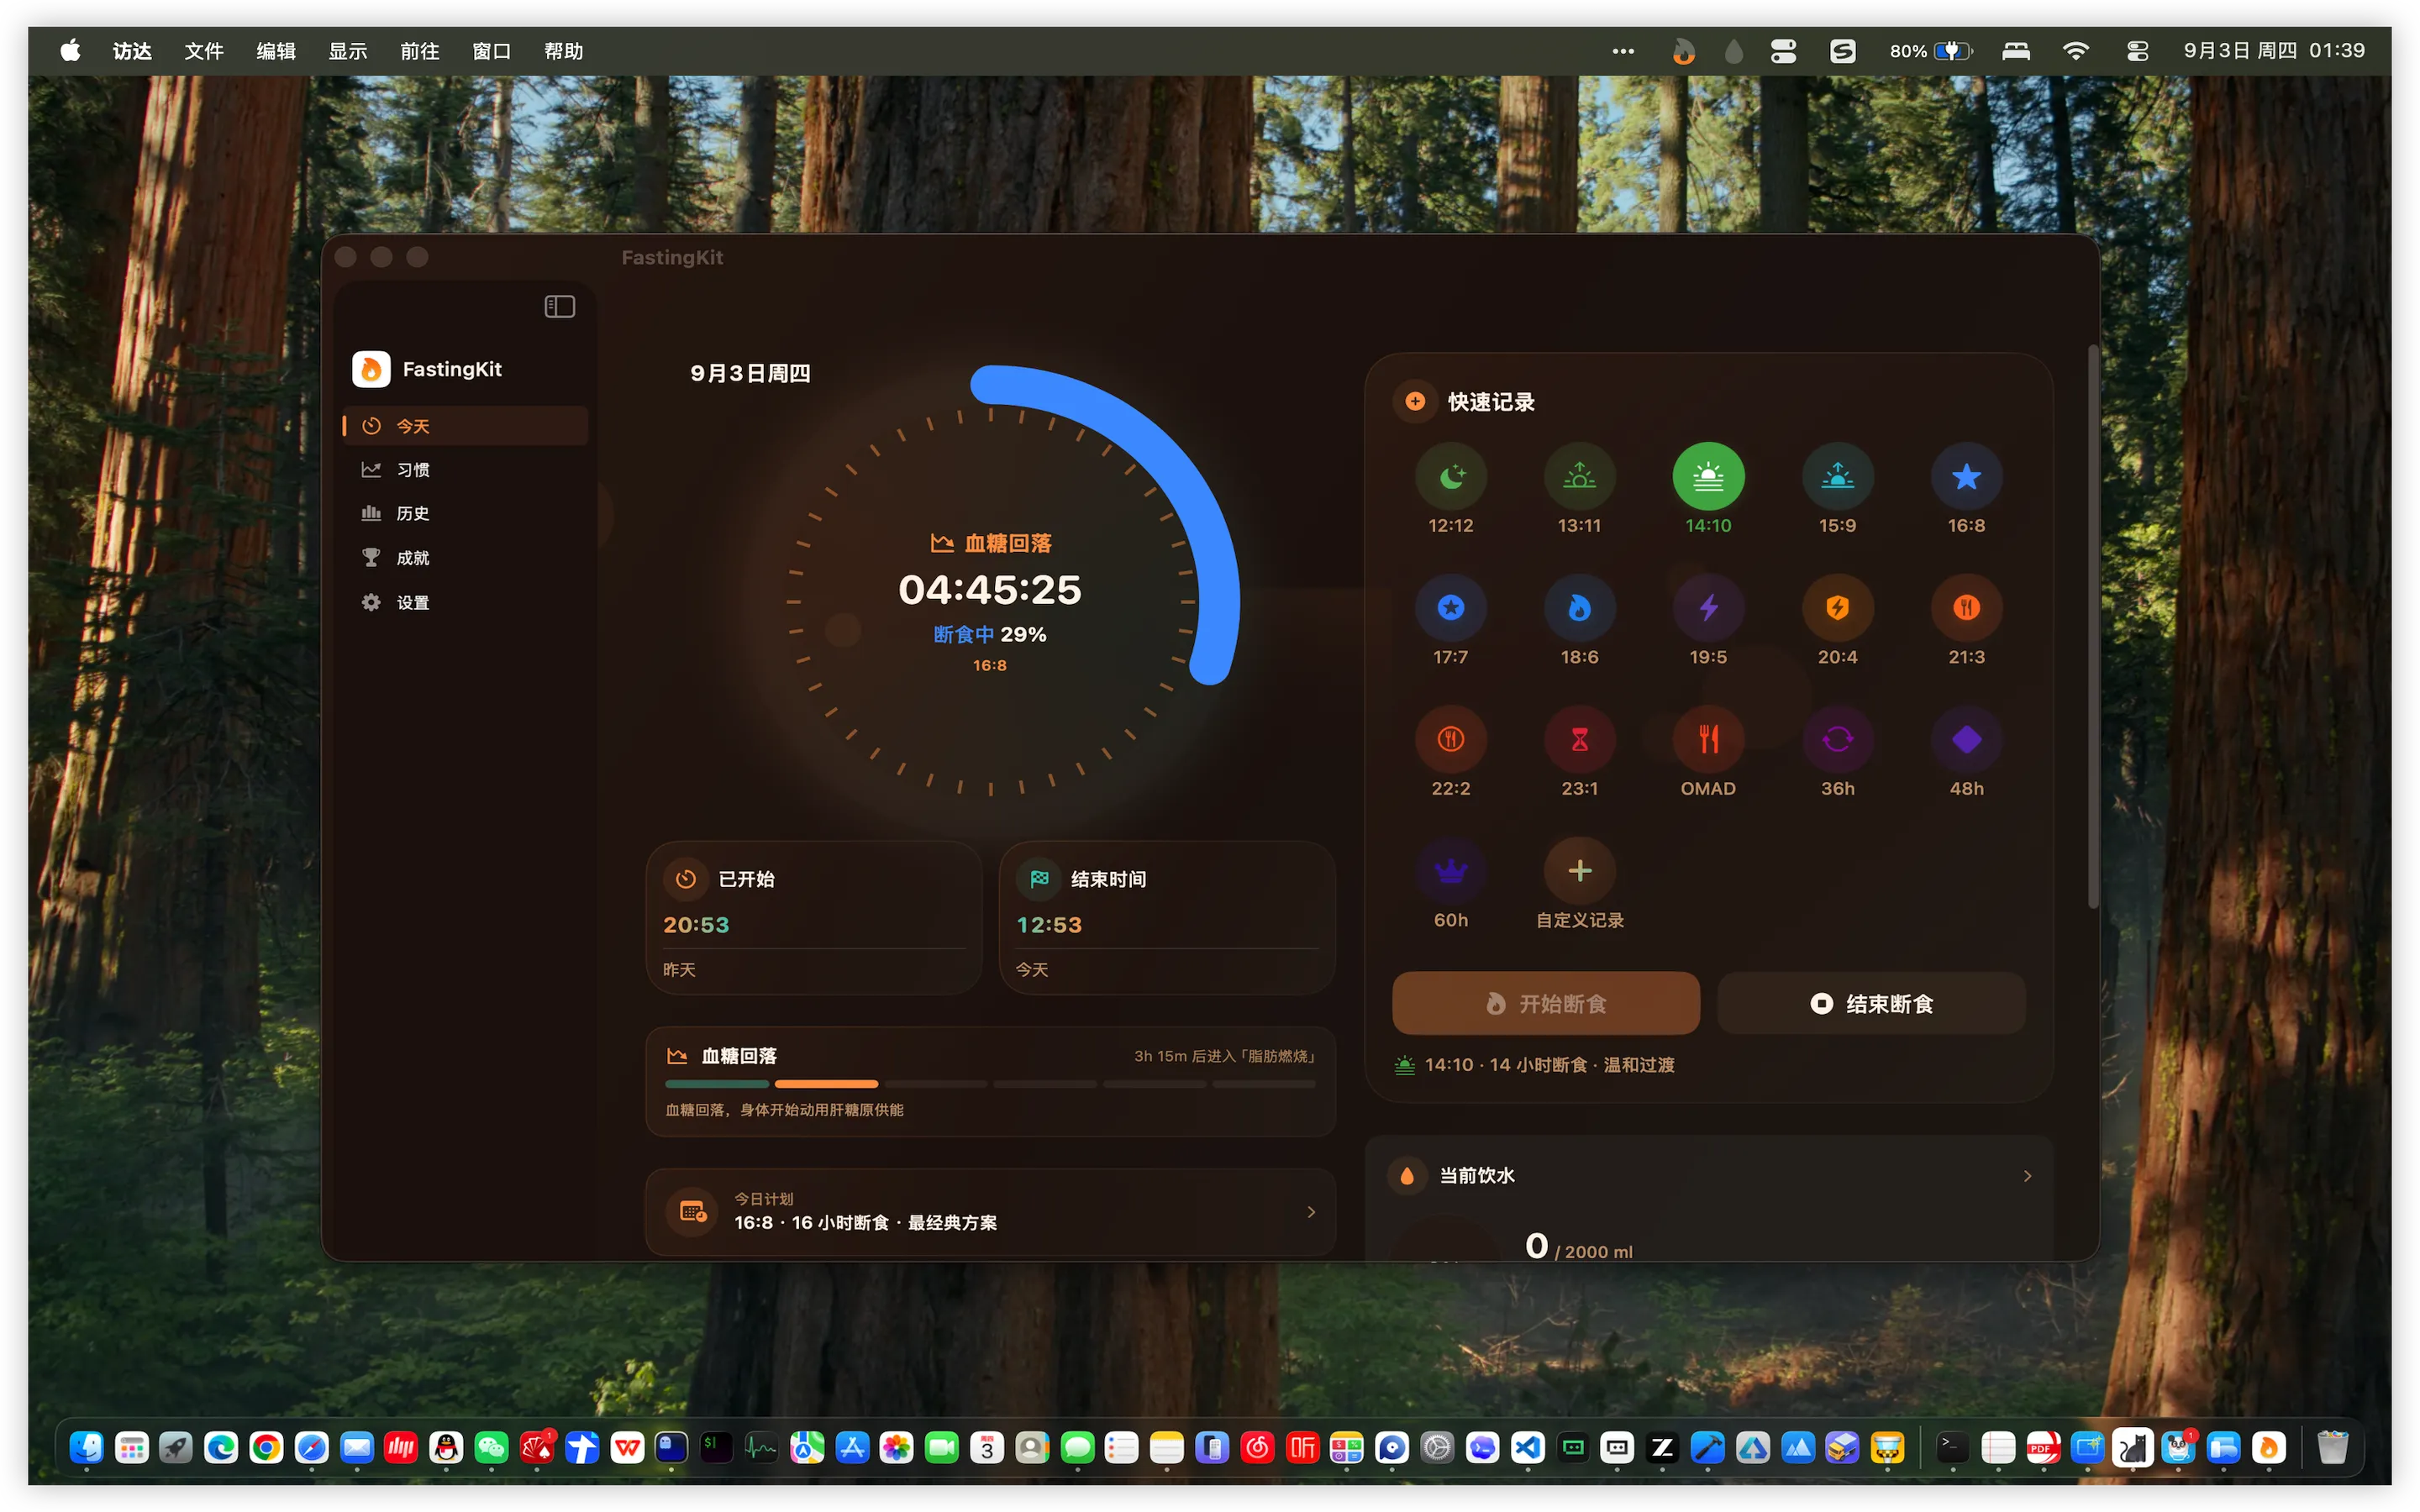Screen dimensions: 2420x1512
Task: Click the 结束断食 button
Action: click(1871, 1003)
